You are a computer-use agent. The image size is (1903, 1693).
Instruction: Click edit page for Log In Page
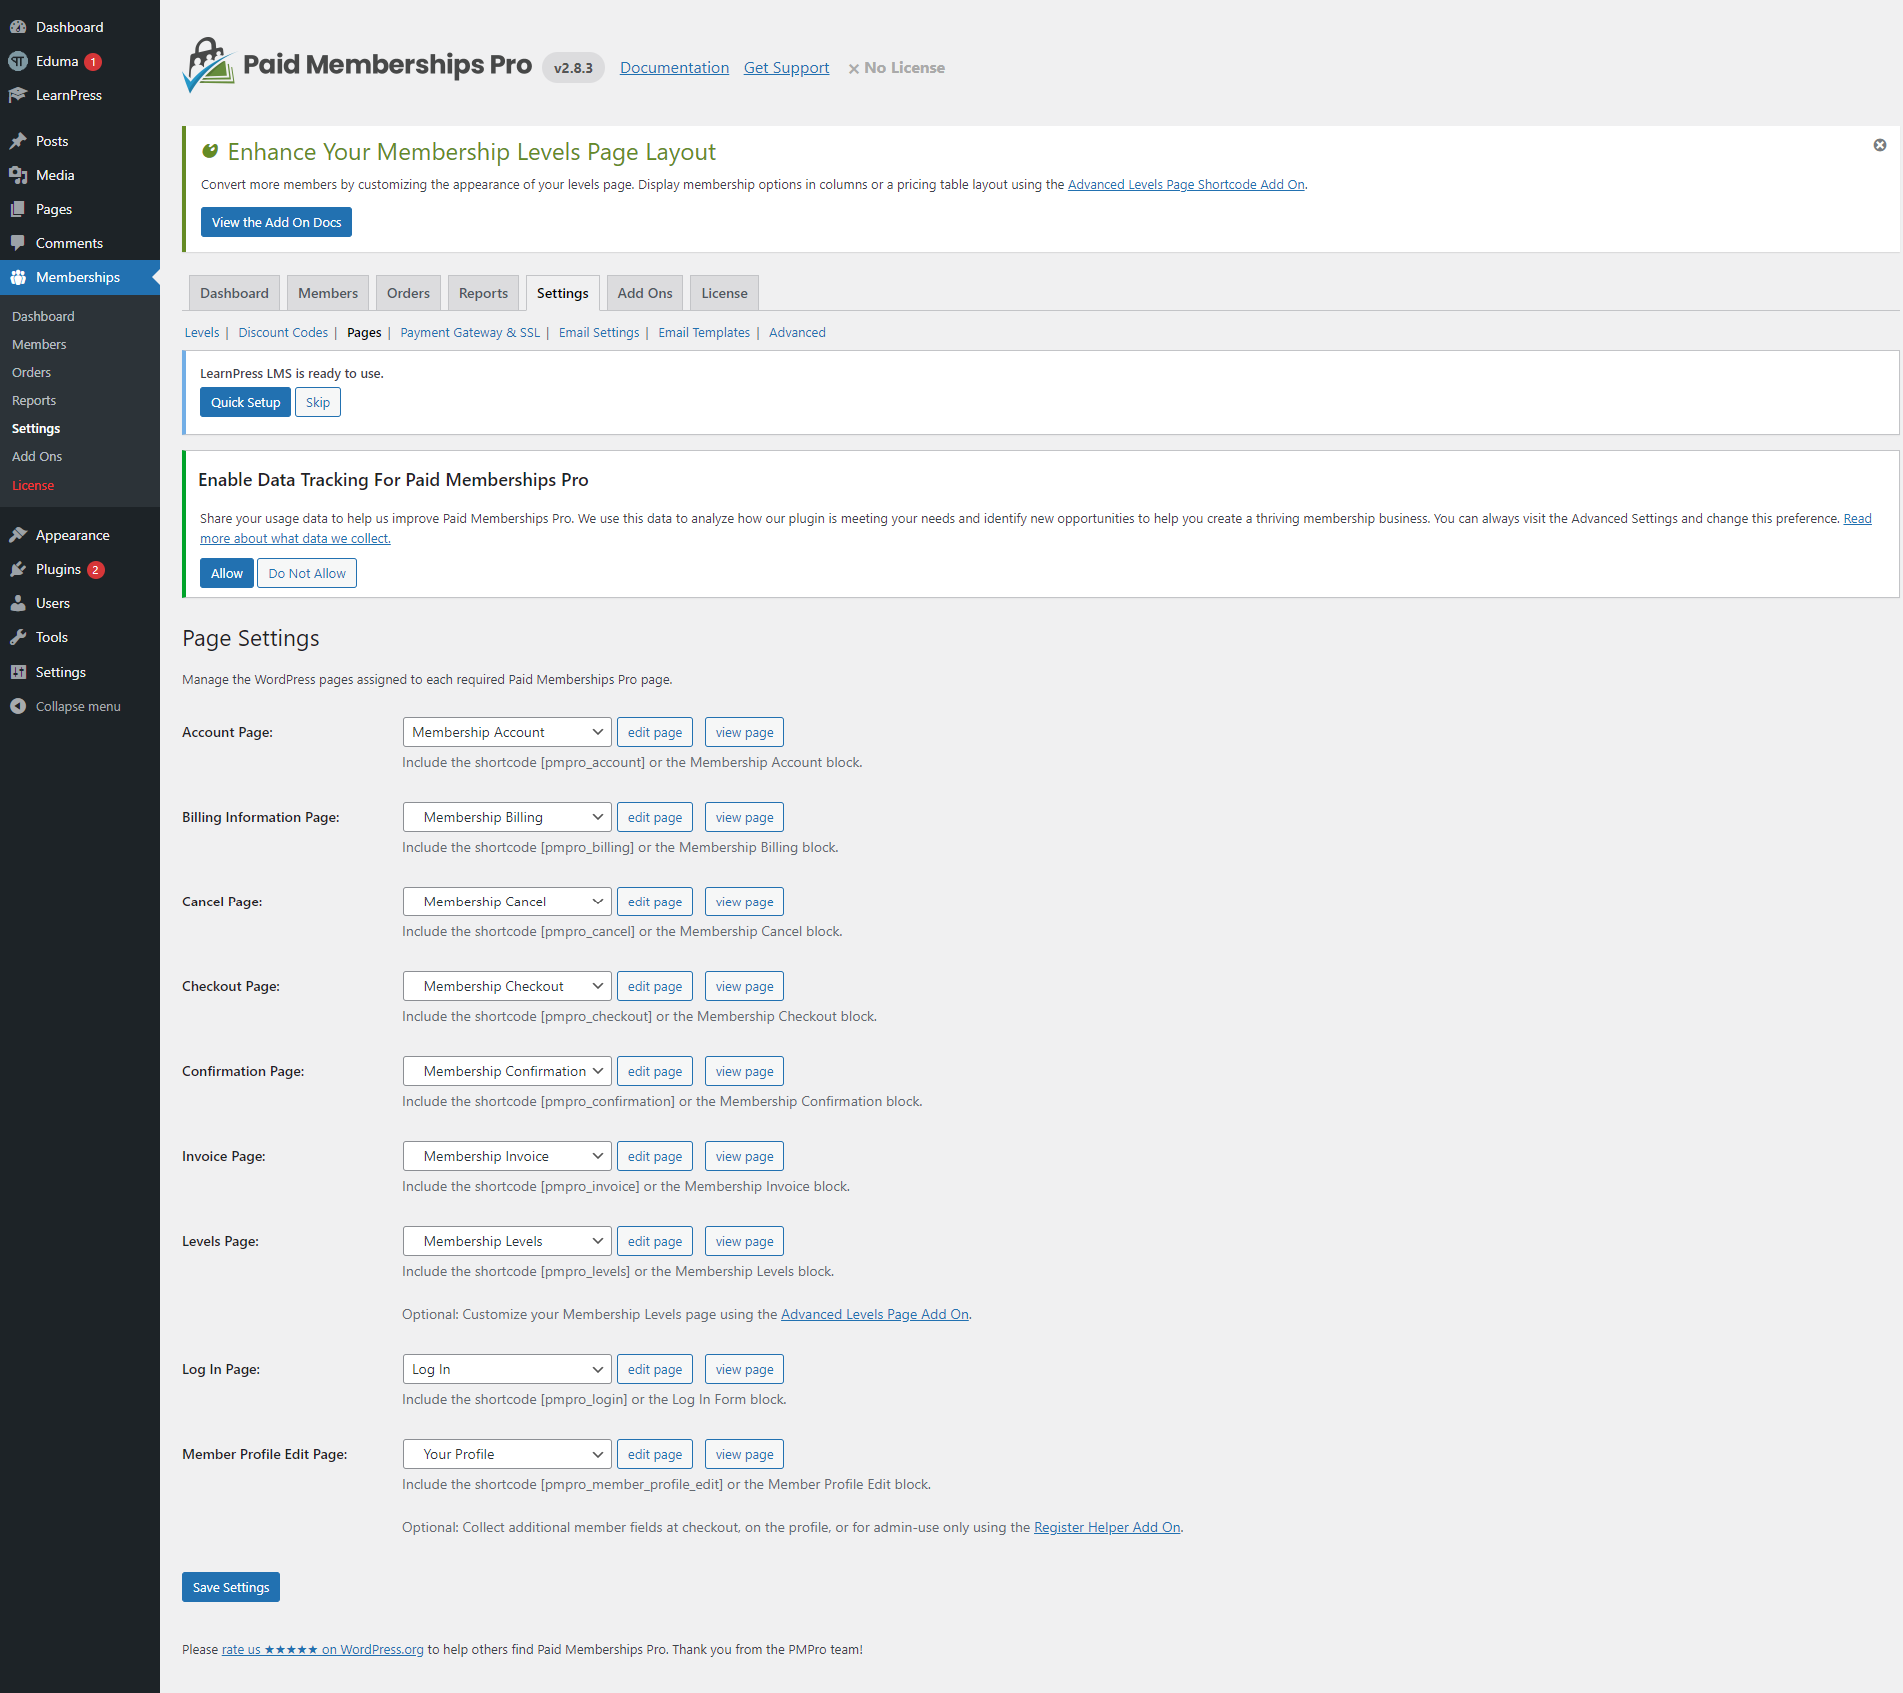pos(655,1369)
